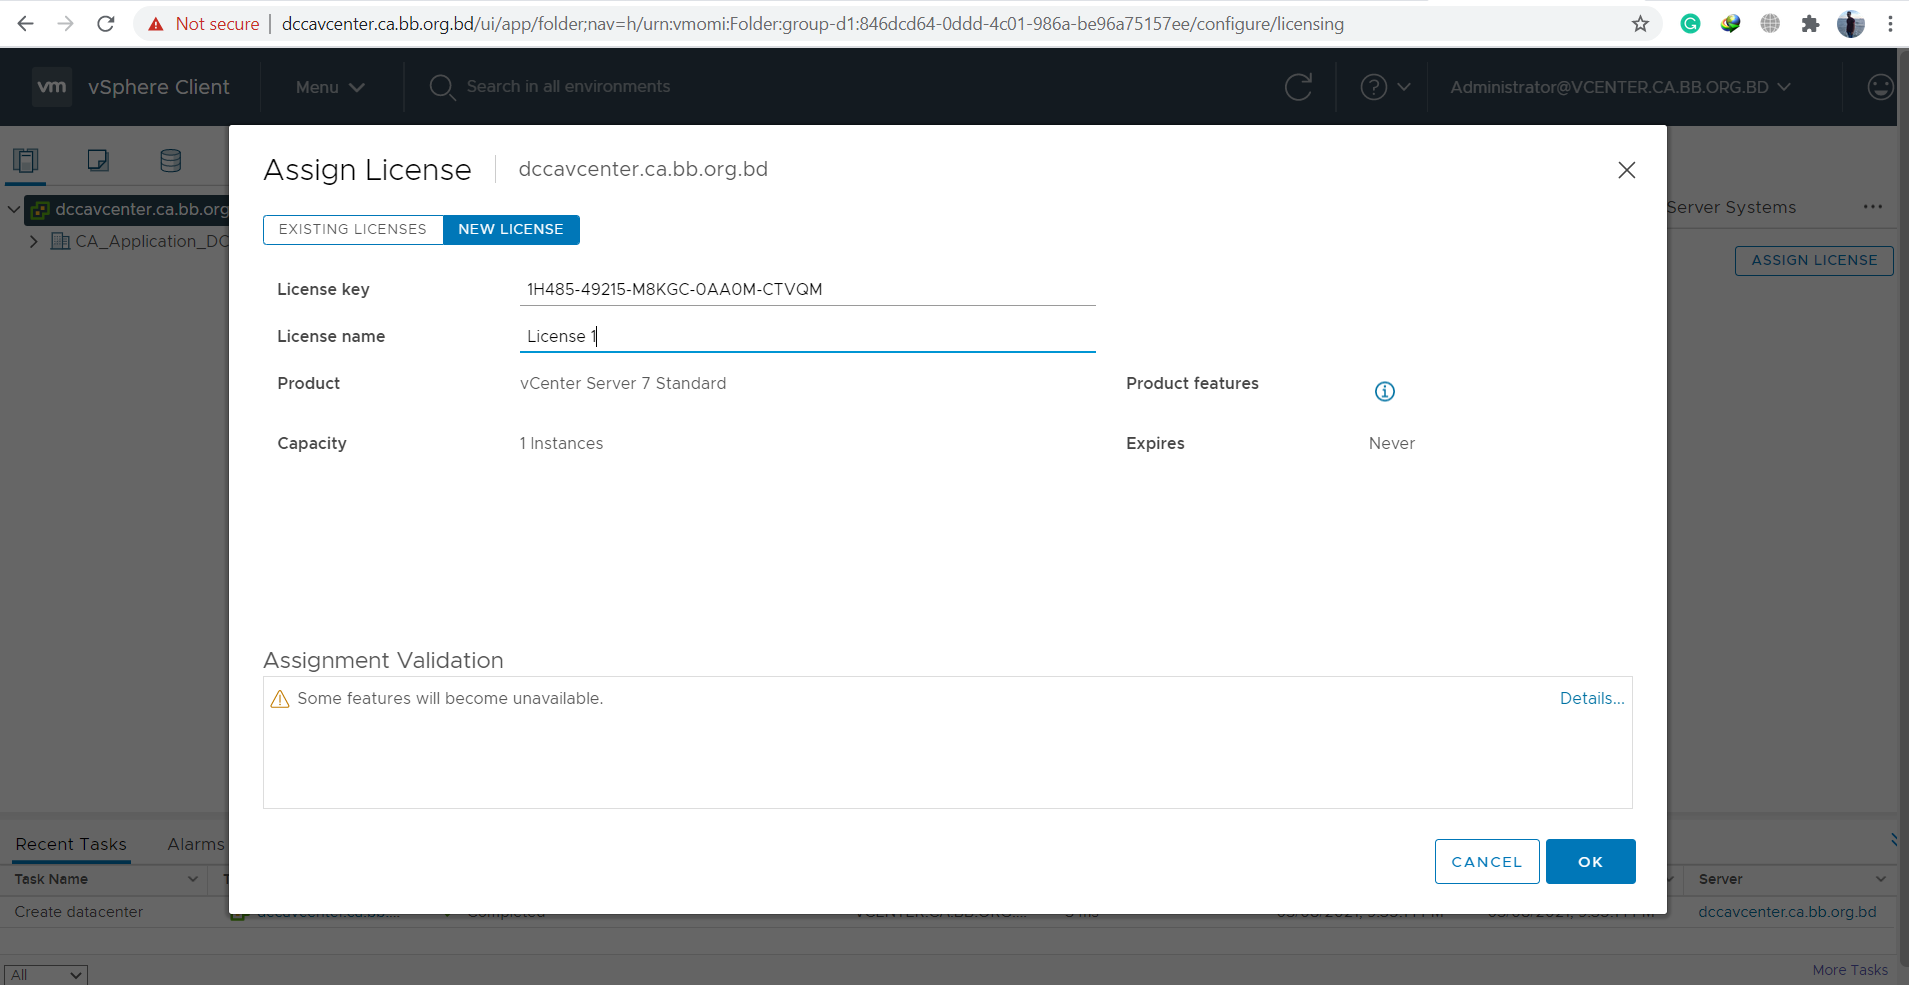
Task: Switch to Storage inventory view
Action: pyautogui.click(x=171, y=160)
